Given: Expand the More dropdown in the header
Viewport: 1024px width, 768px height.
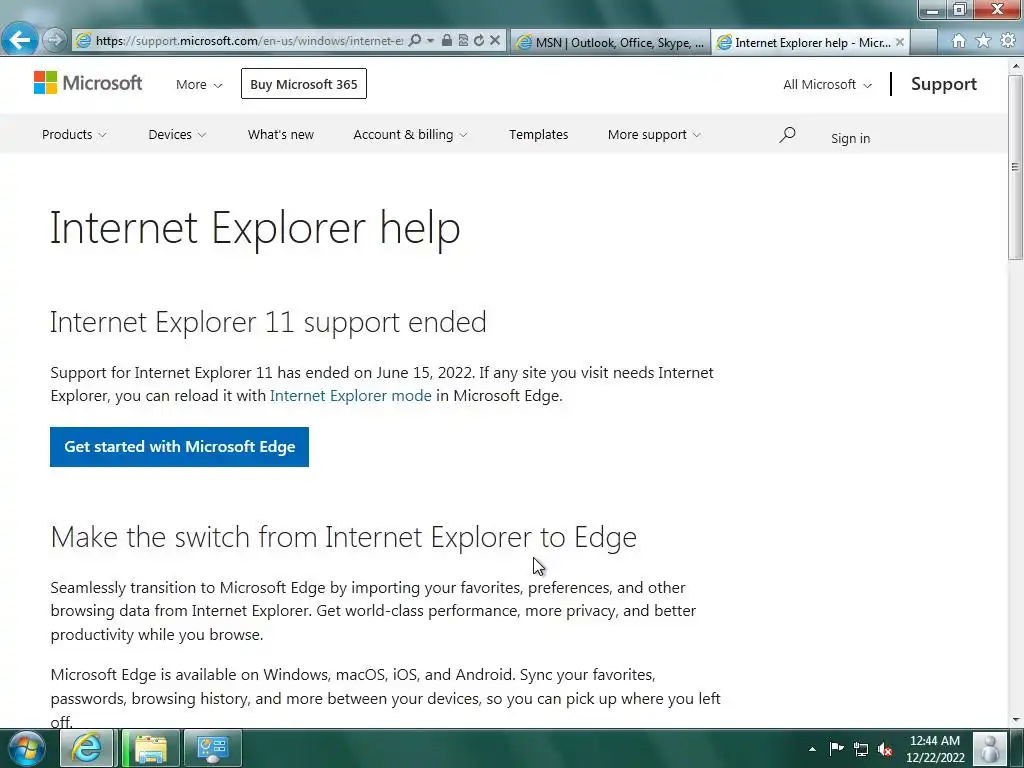Looking at the screenshot, I should pyautogui.click(x=199, y=84).
